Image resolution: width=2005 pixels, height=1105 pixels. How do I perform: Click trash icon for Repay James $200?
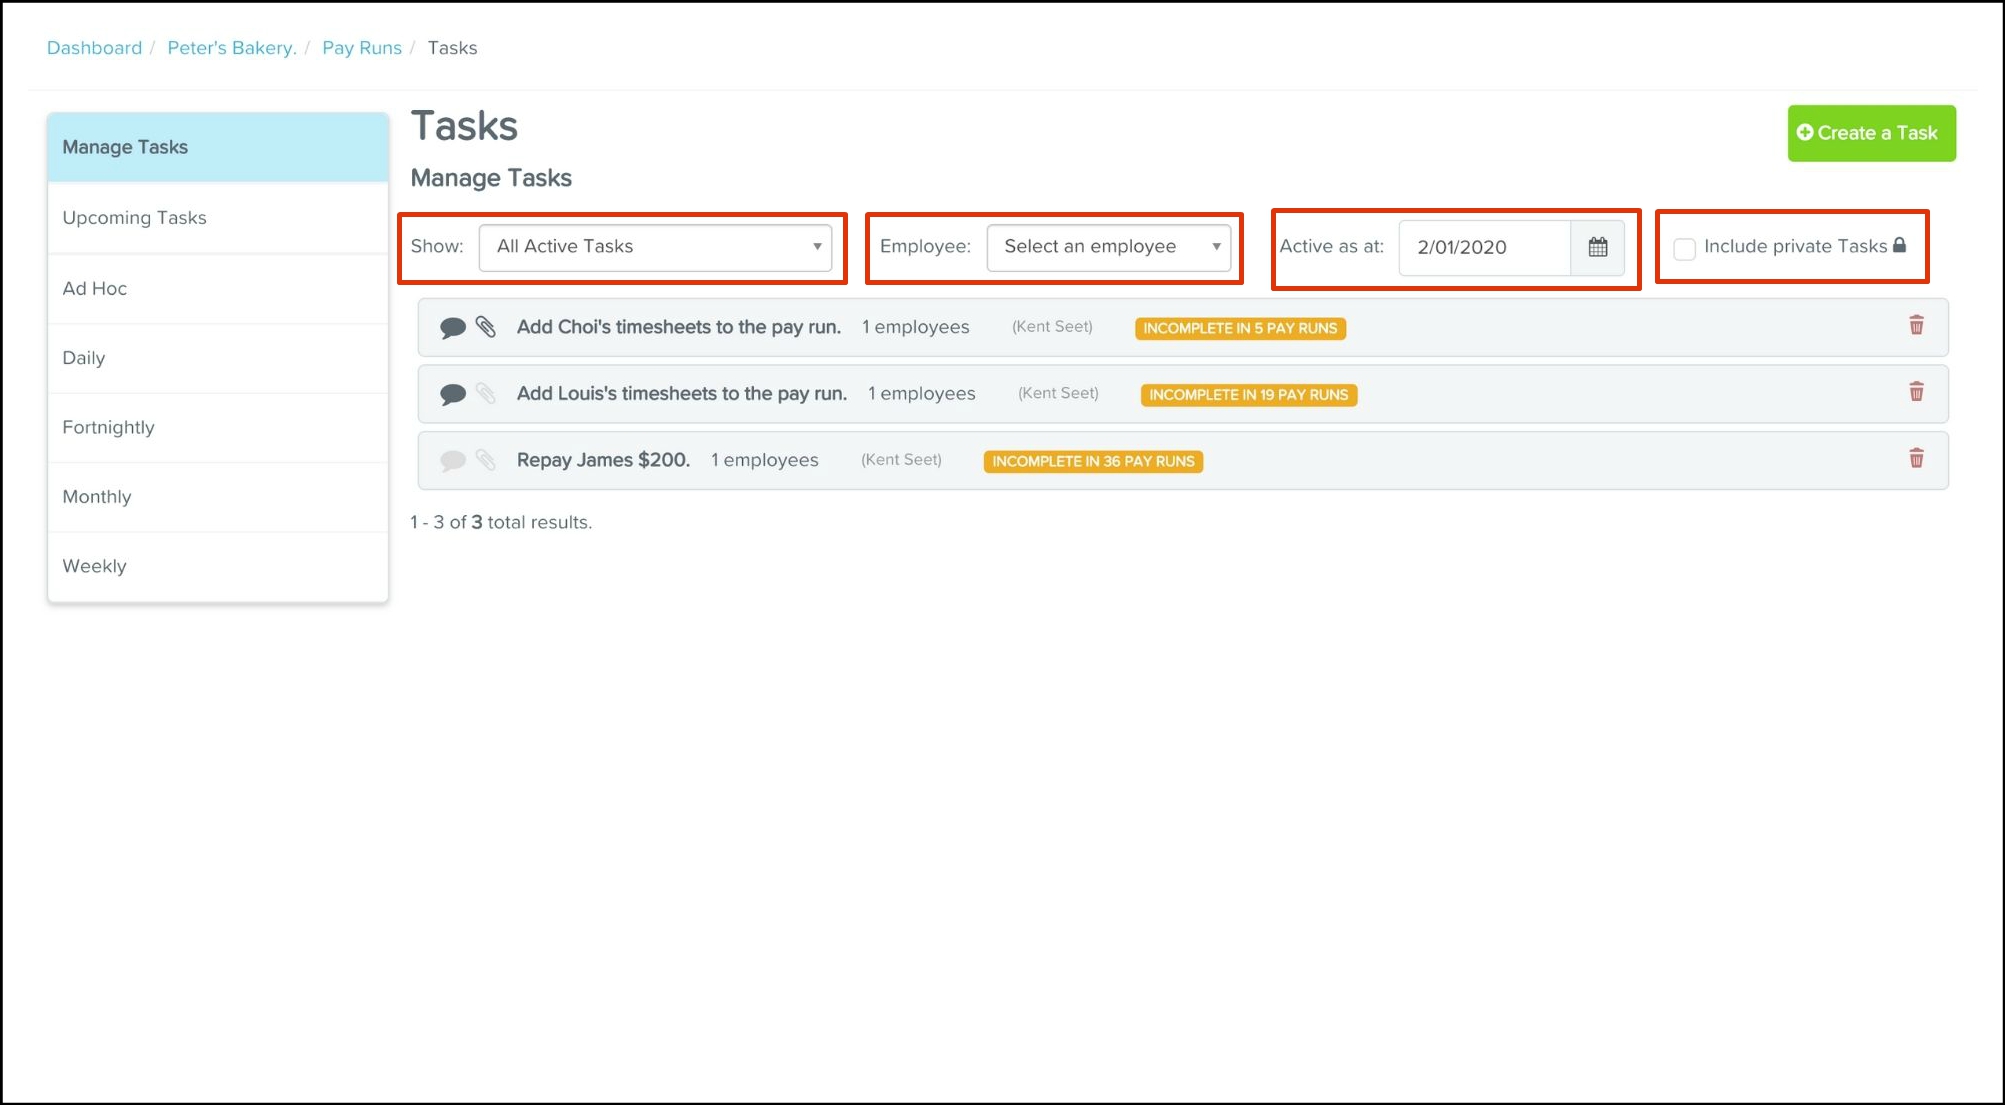(1915, 459)
